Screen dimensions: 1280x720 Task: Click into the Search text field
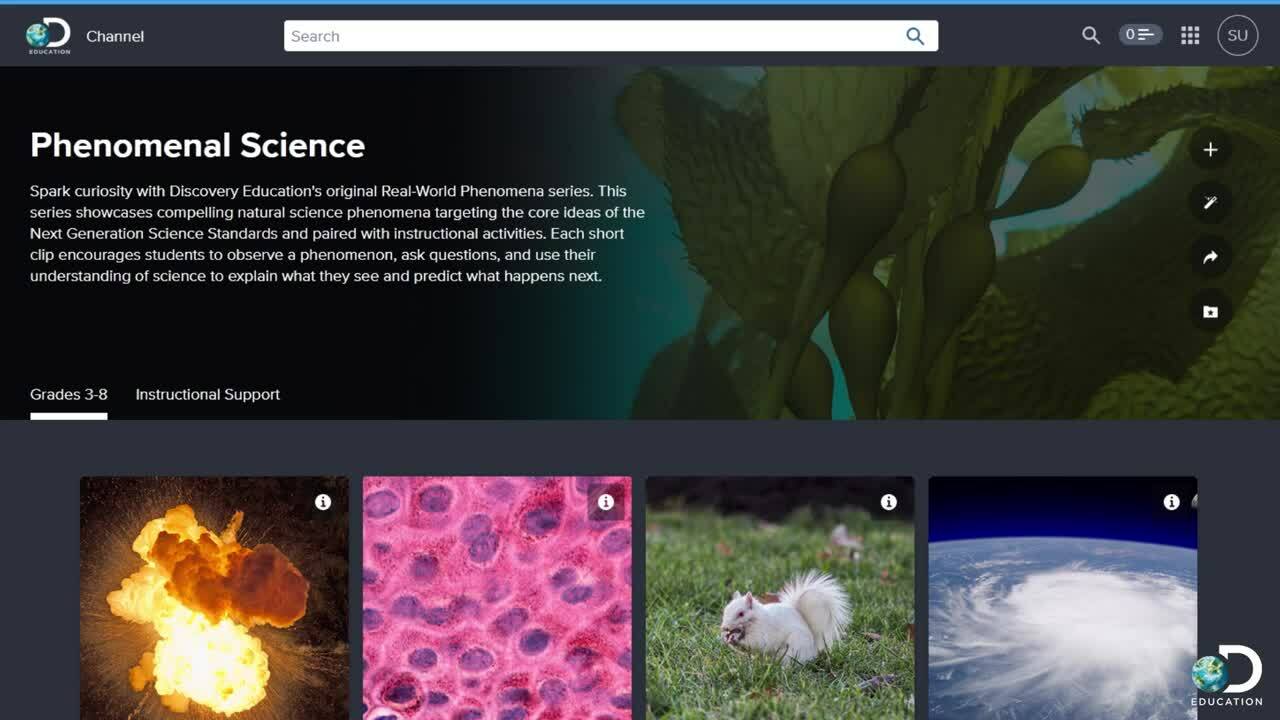coord(590,36)
